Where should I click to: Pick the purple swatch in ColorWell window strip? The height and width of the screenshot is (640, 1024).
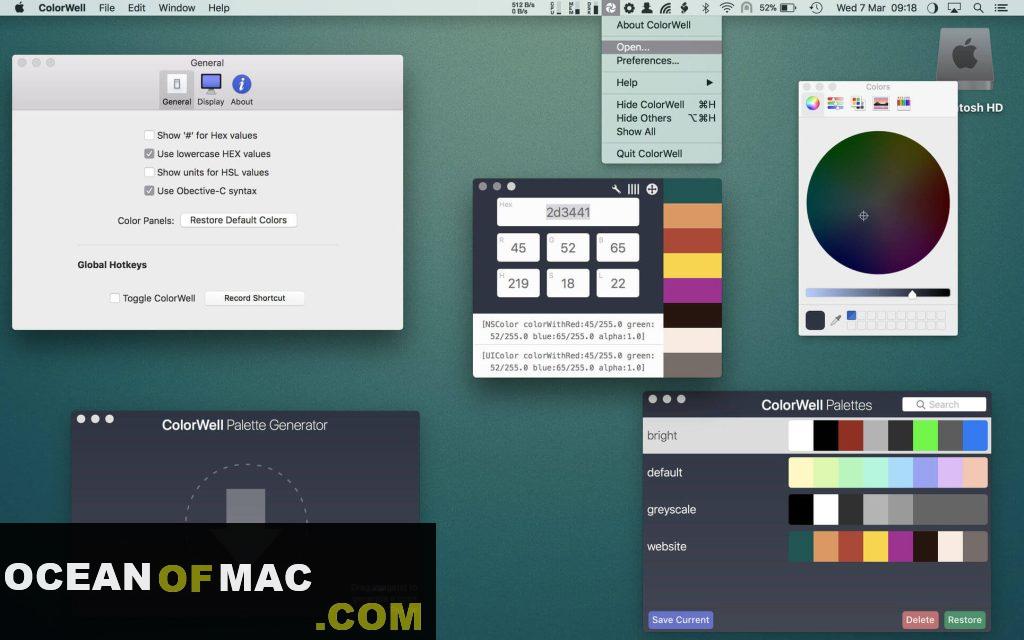click(692, 291)
